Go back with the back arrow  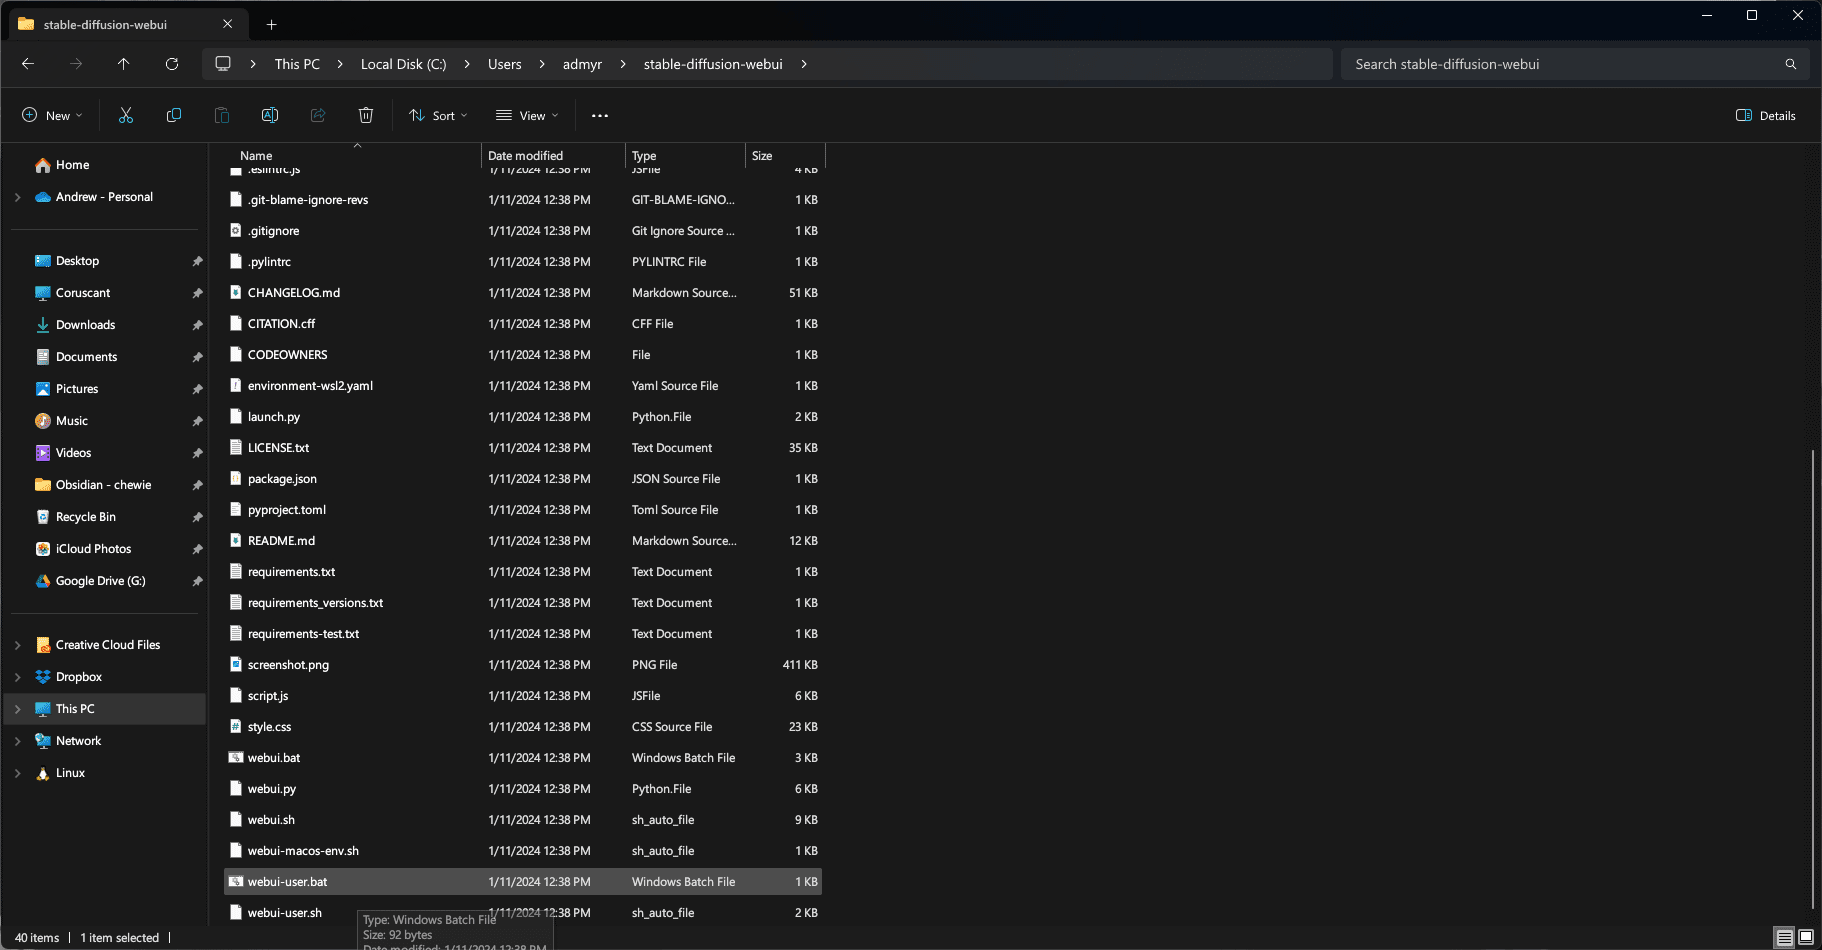[28, 64]
